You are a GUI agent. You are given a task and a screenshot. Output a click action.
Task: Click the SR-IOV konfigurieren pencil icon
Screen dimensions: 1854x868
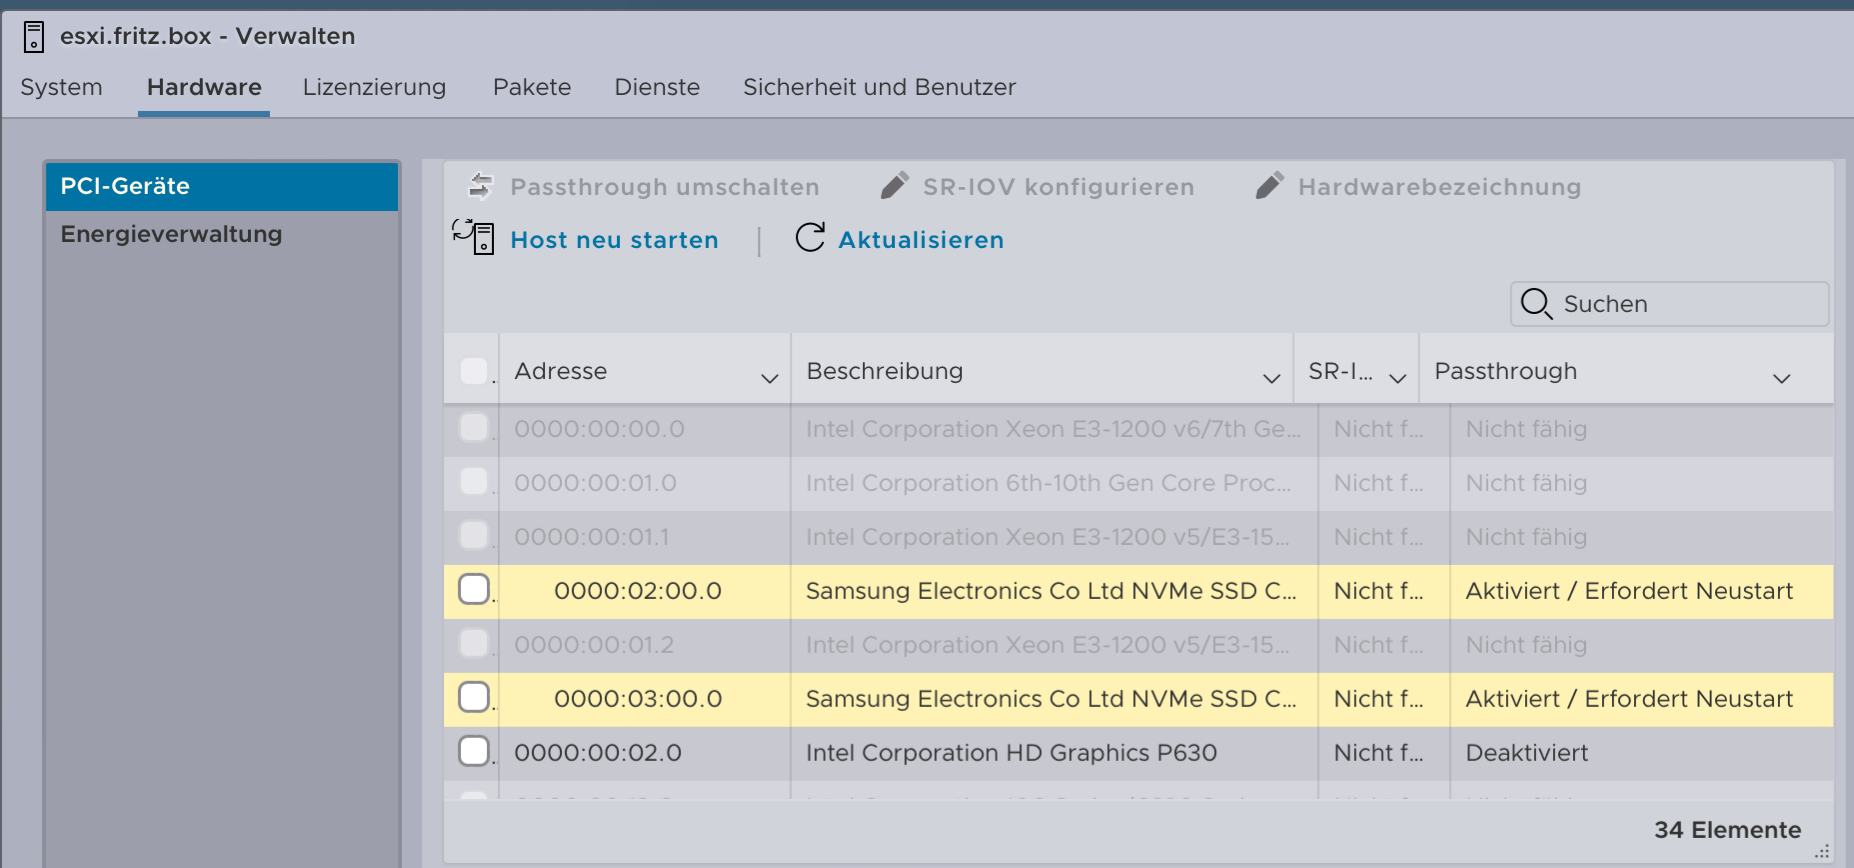[894, 186]
